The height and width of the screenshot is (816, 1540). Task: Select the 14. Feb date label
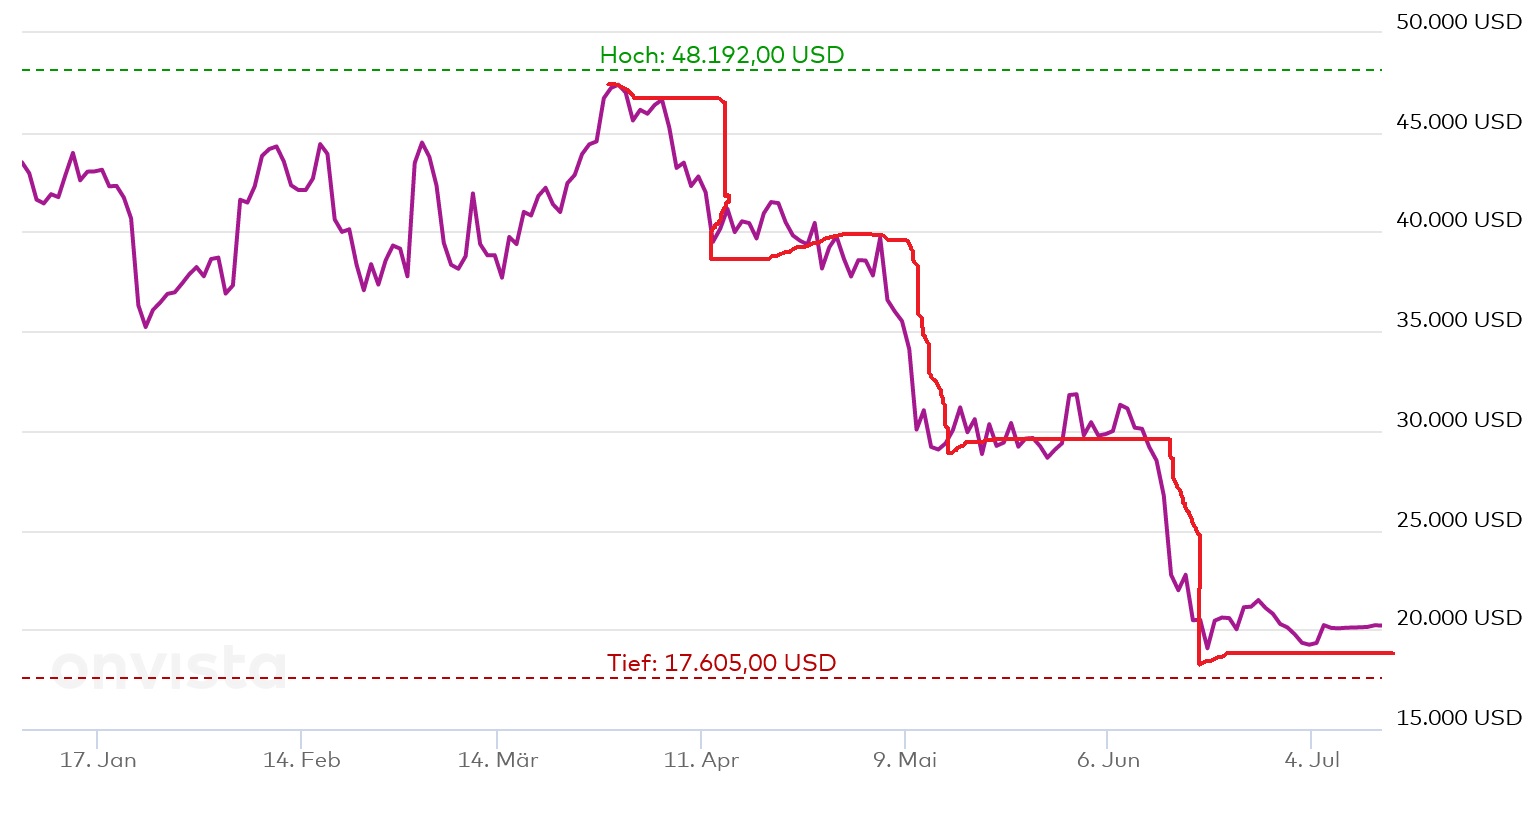(301, 760)
